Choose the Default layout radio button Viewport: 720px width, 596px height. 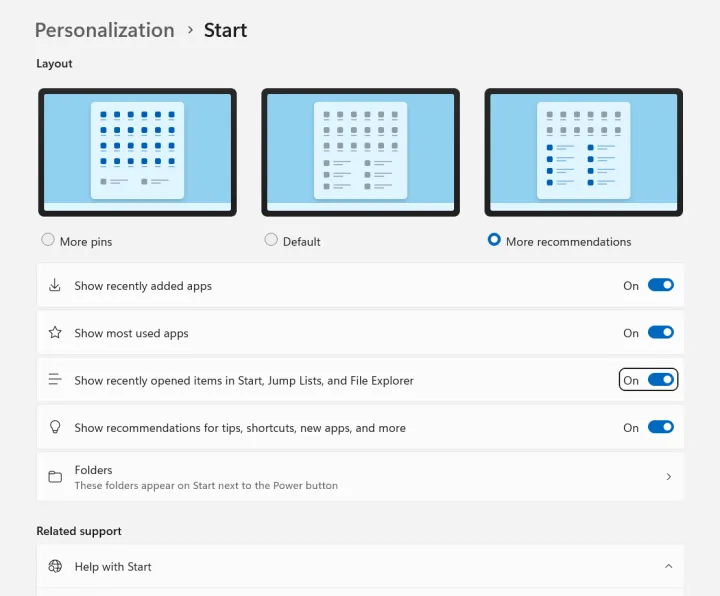(271, 240)
